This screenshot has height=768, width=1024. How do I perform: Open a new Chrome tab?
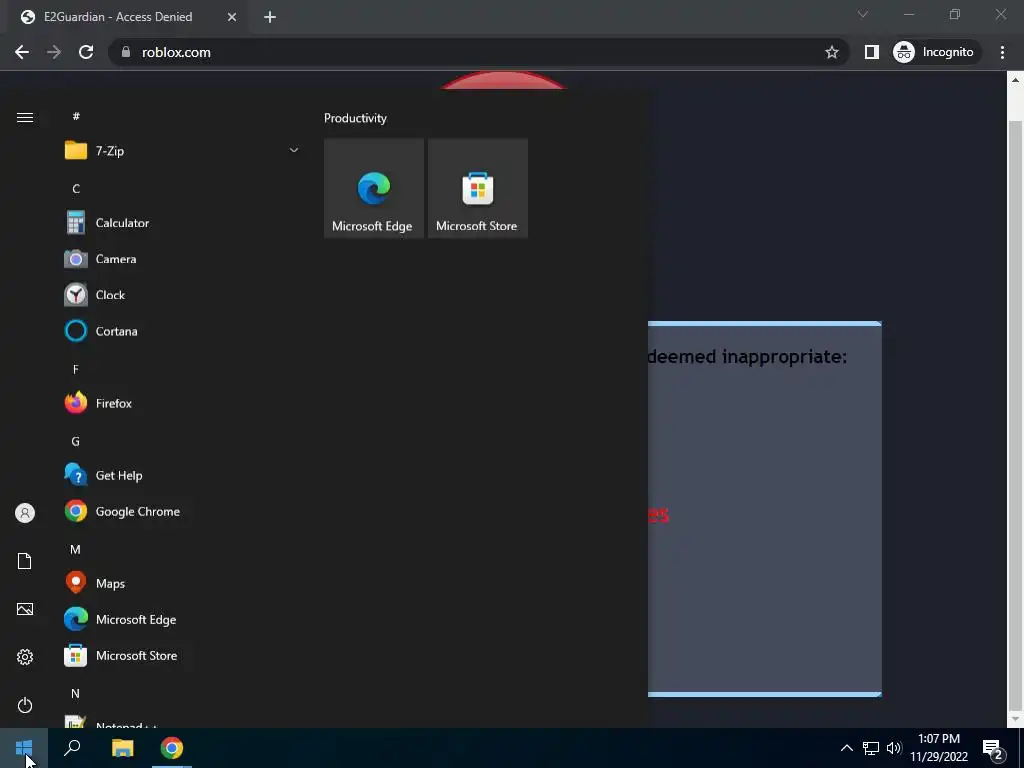point(270,17)
